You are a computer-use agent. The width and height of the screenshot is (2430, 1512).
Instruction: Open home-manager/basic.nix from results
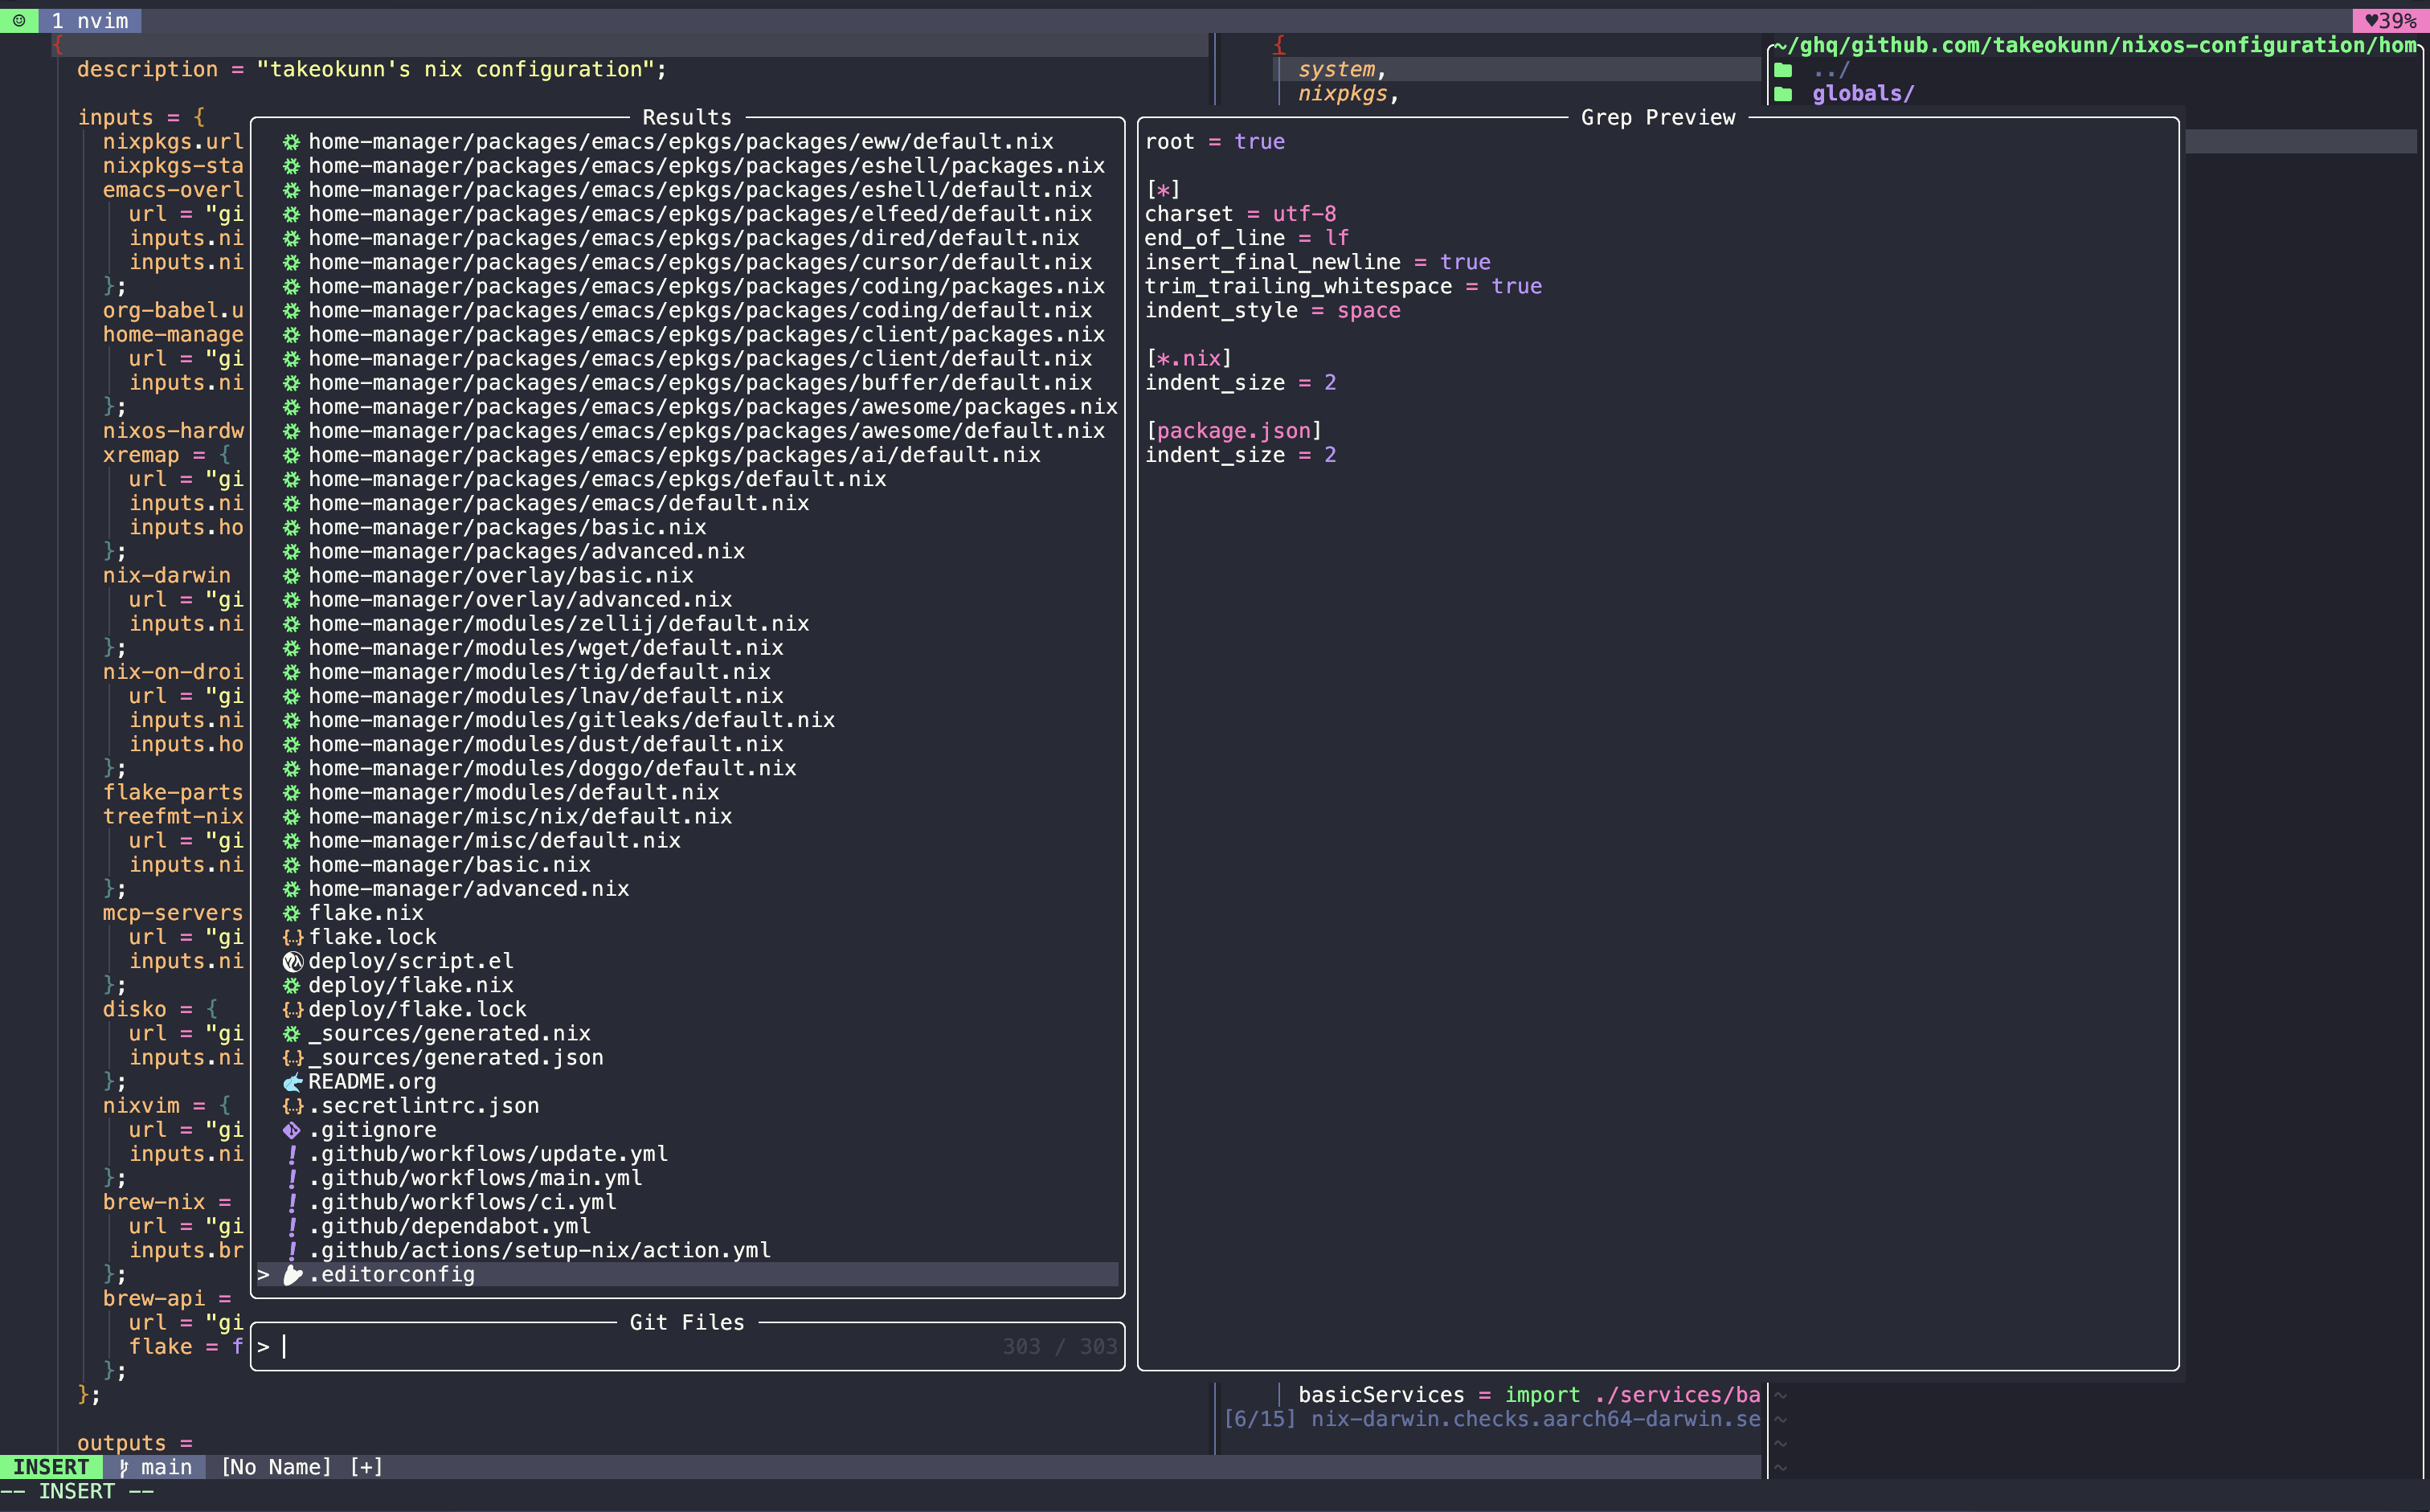click(449, 865)
